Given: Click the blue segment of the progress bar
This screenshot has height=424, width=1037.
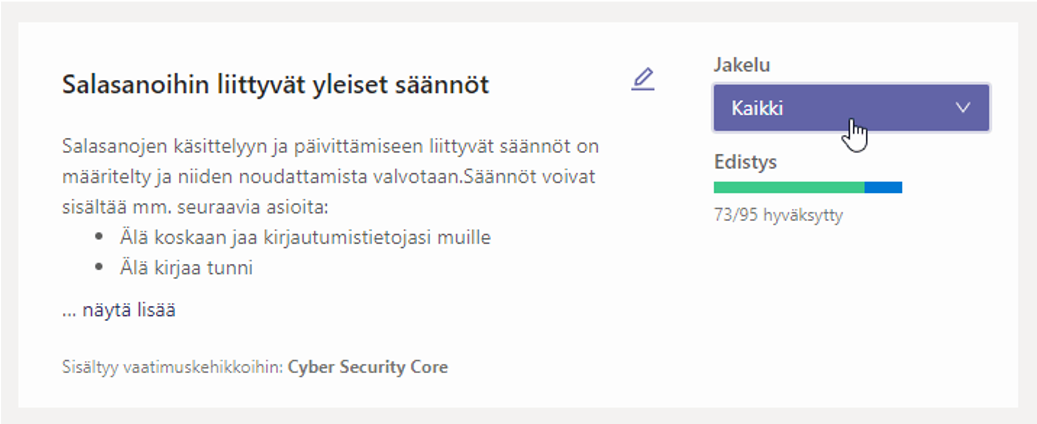Looking at the screenshot, I should [883, 188].
